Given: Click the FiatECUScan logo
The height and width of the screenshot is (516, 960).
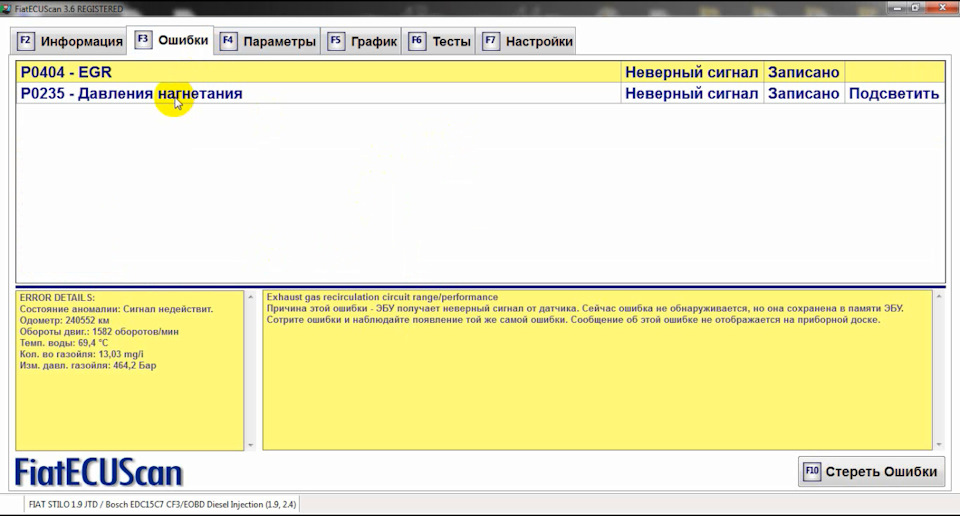Looking at the screenshot, I should point(99,473).
